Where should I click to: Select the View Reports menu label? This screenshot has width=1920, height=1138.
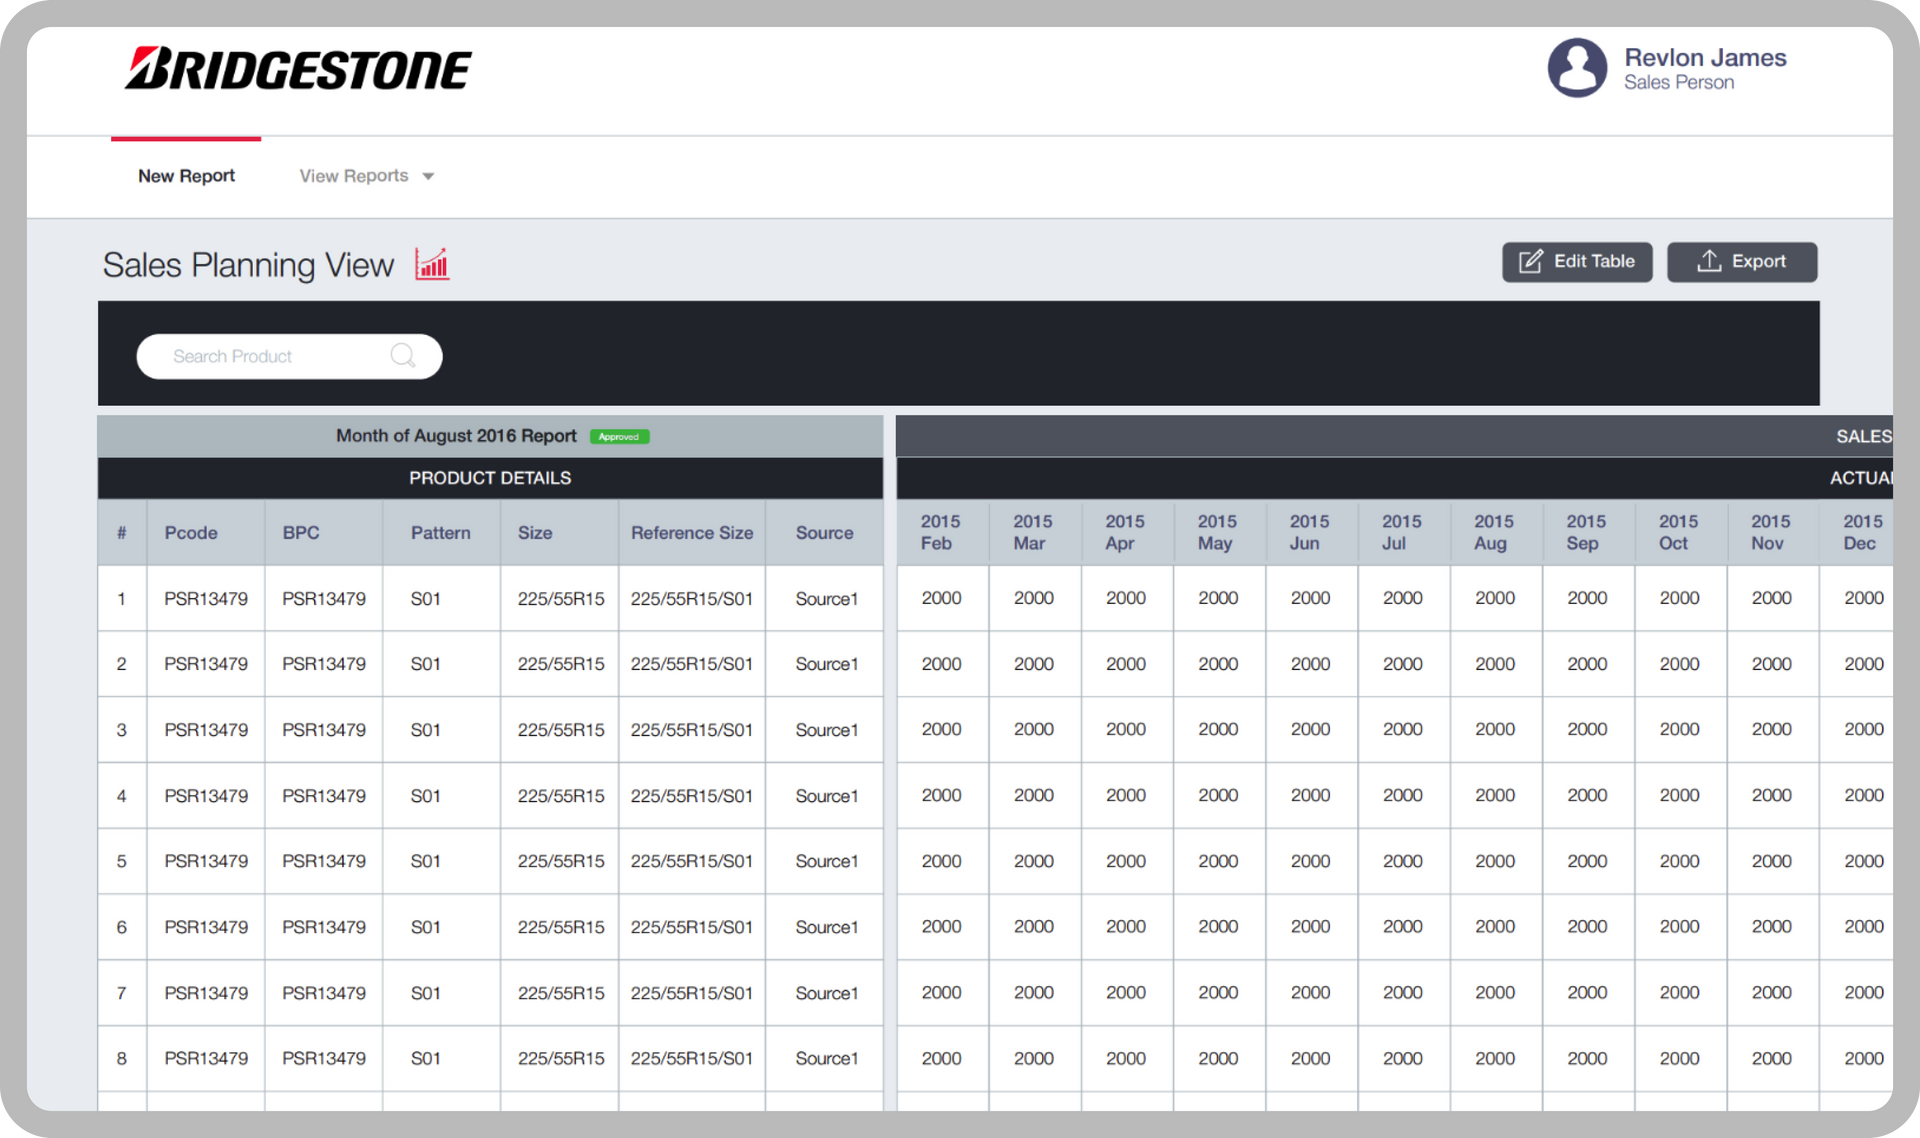354,176
